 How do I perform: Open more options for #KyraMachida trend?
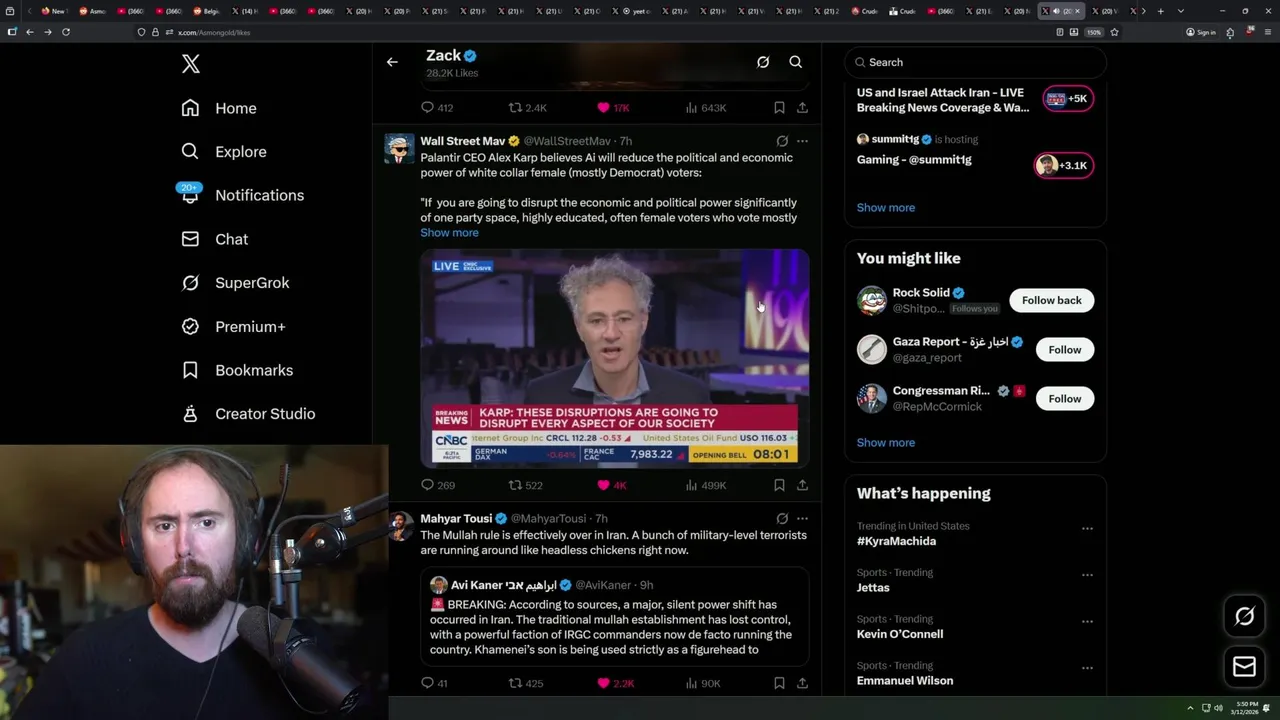[x=1087, y=528]
